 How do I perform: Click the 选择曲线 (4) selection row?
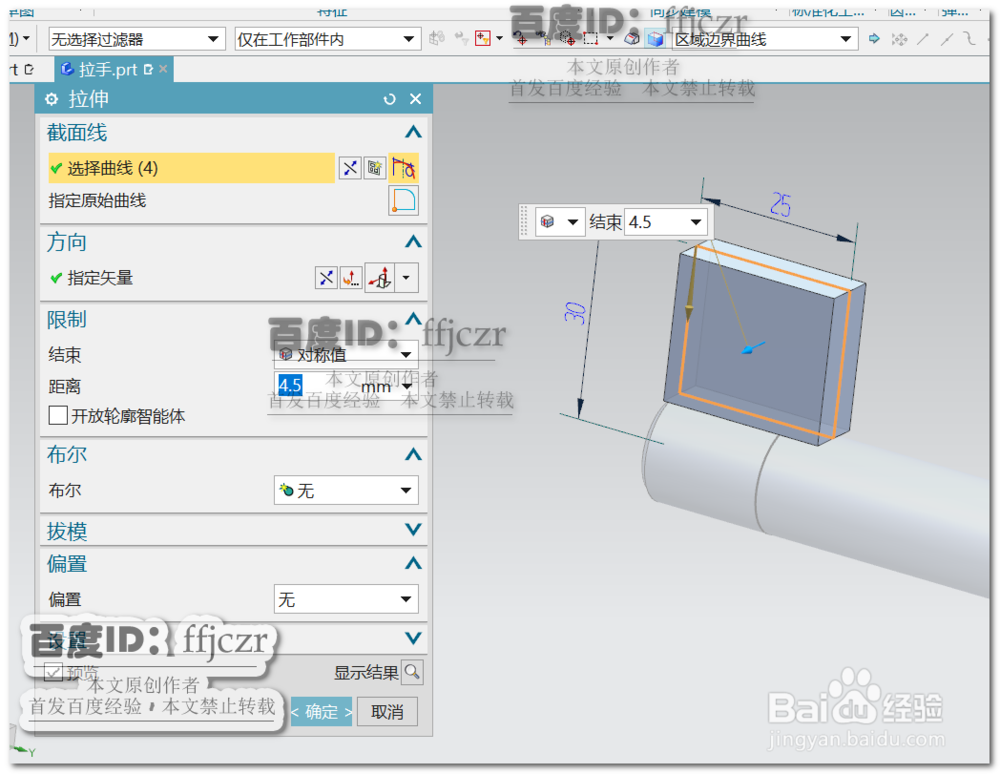point(191,168)
